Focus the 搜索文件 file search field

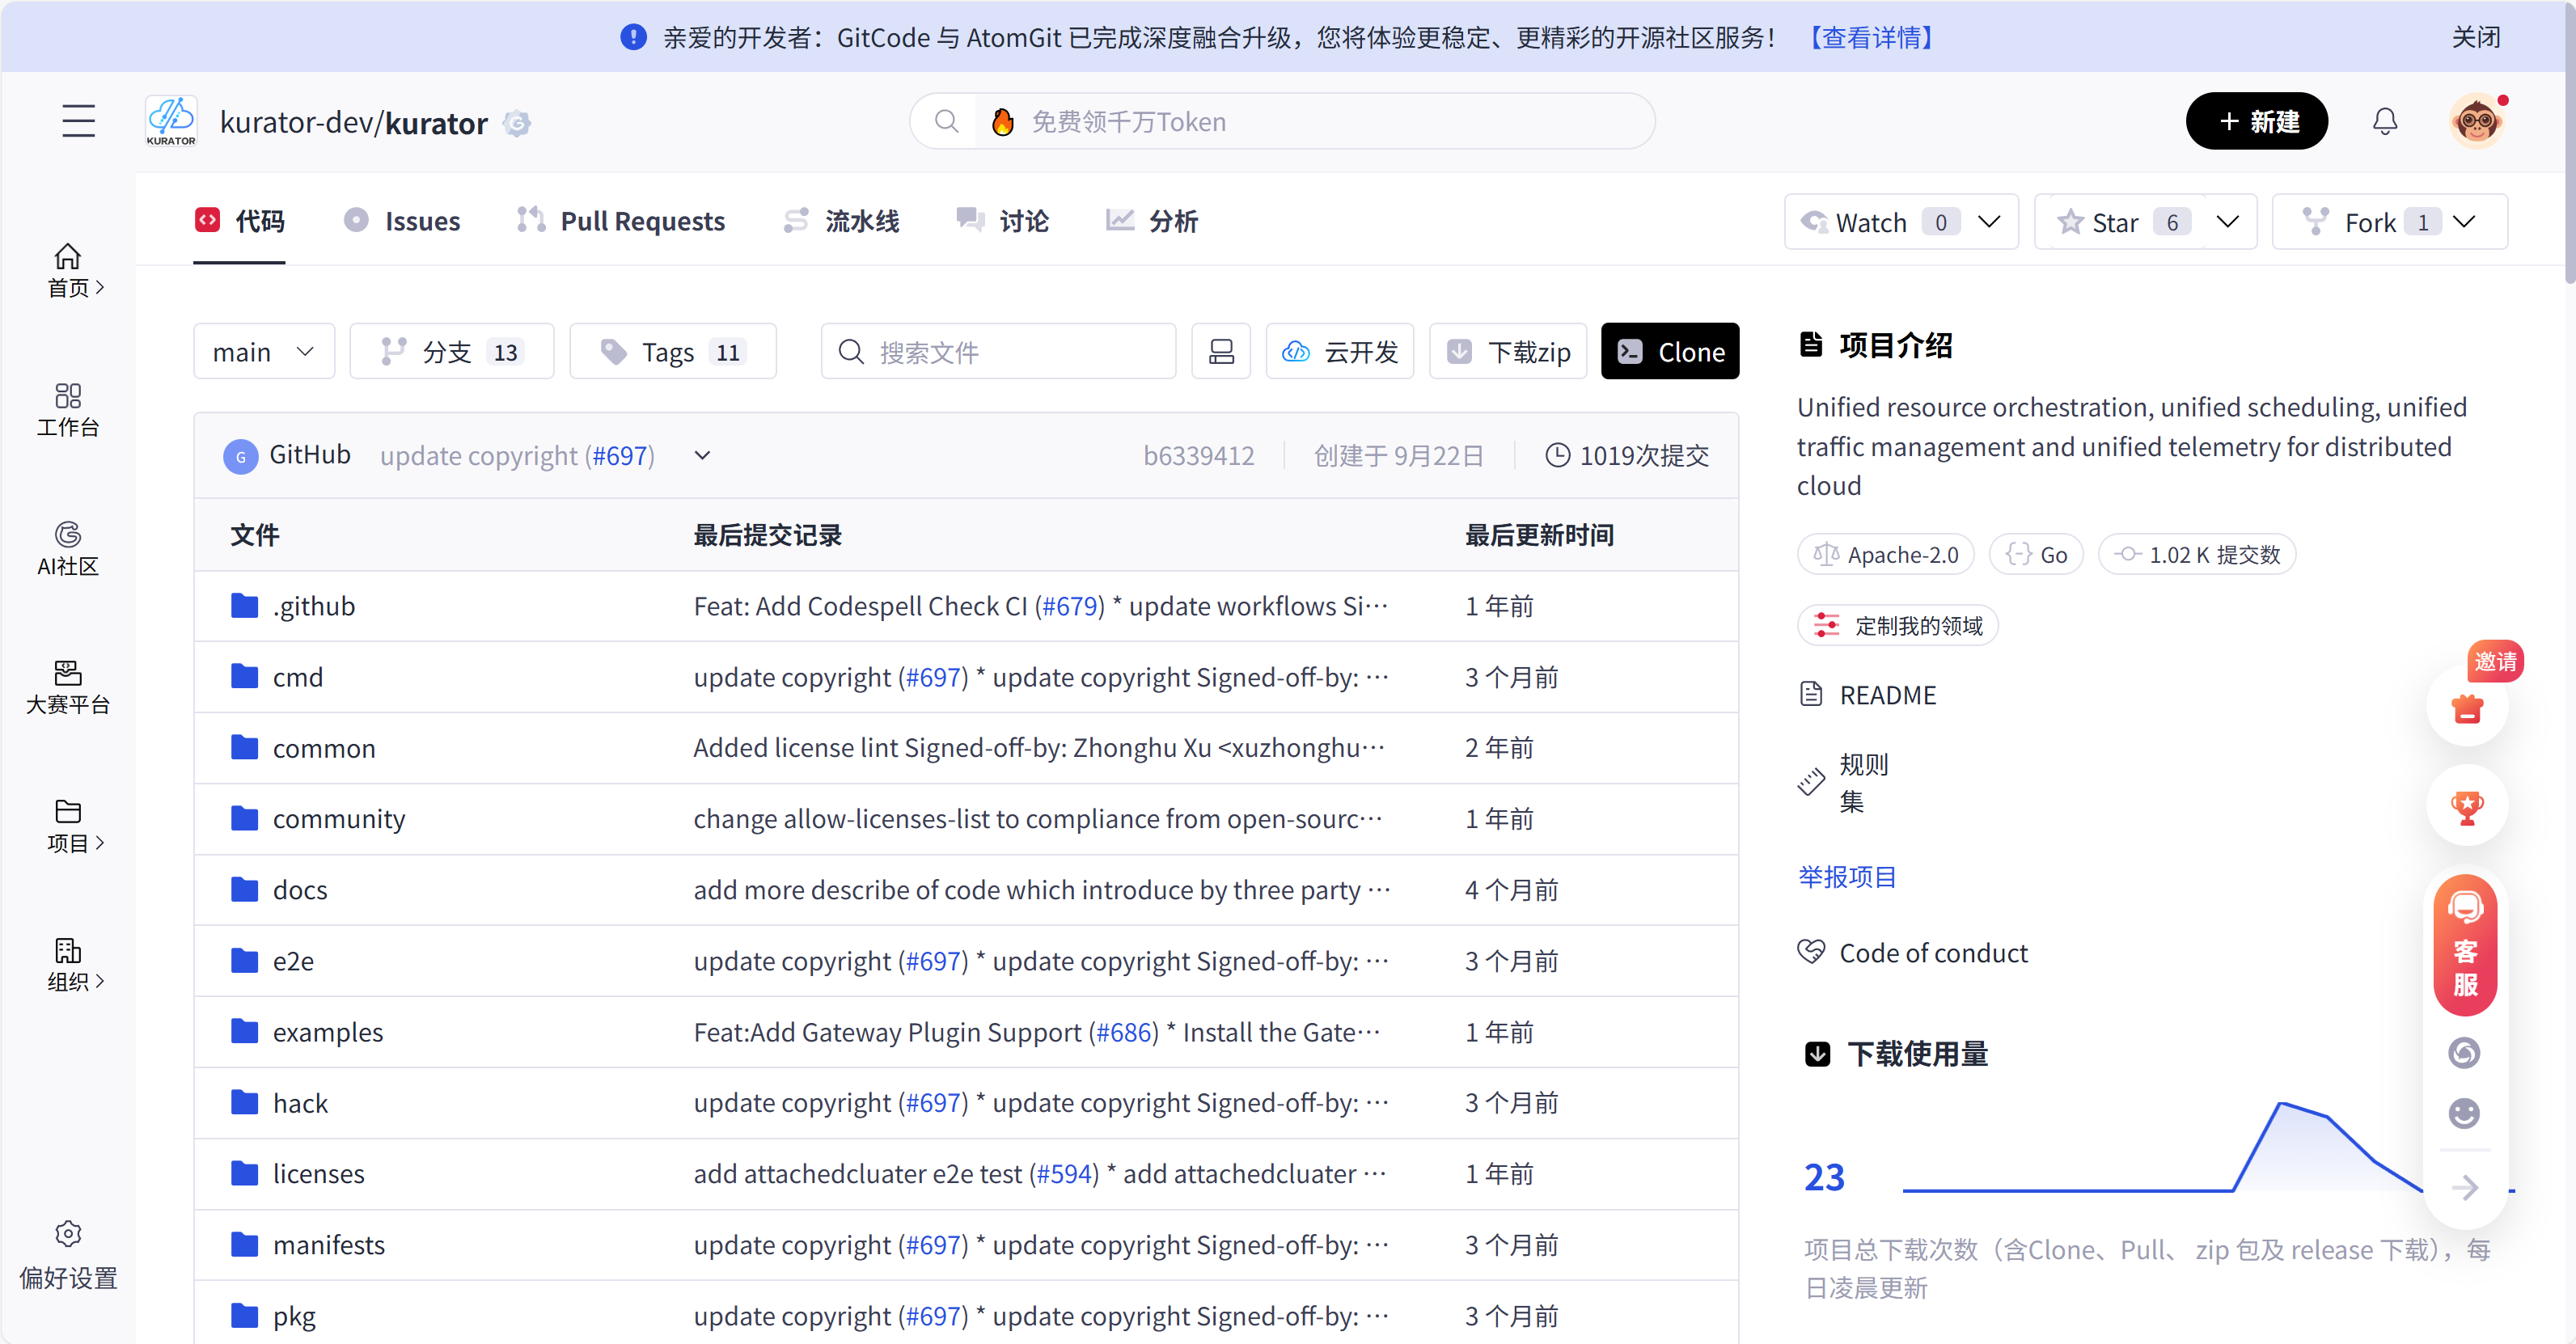[1000, 351]
